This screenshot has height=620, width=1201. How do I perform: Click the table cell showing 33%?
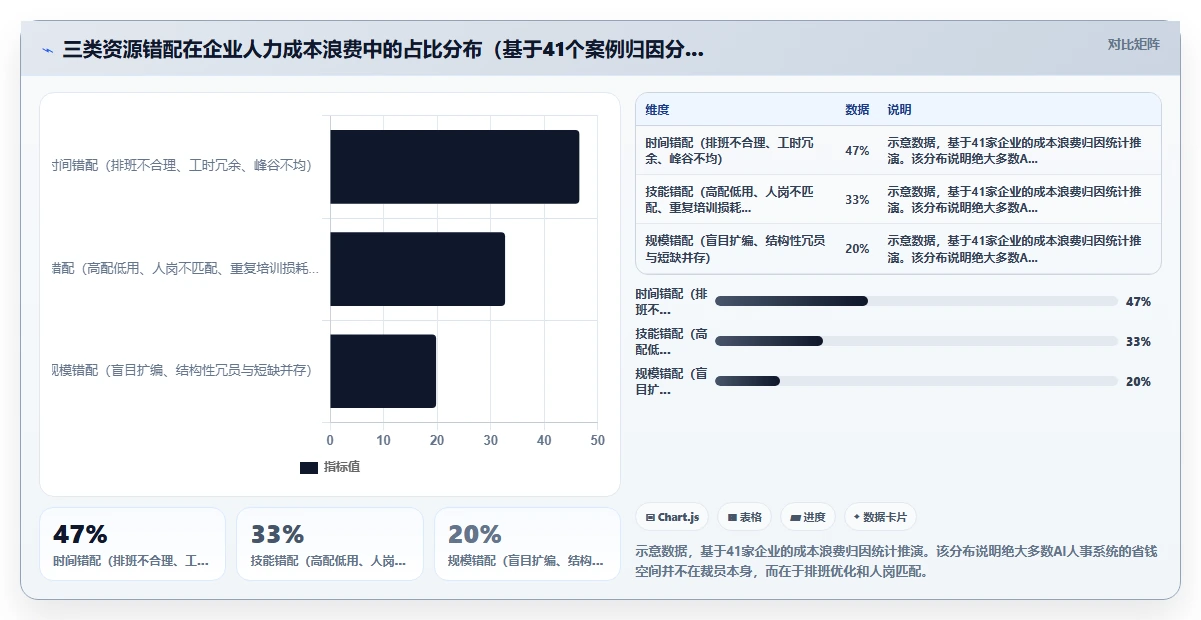coord(857,200)
